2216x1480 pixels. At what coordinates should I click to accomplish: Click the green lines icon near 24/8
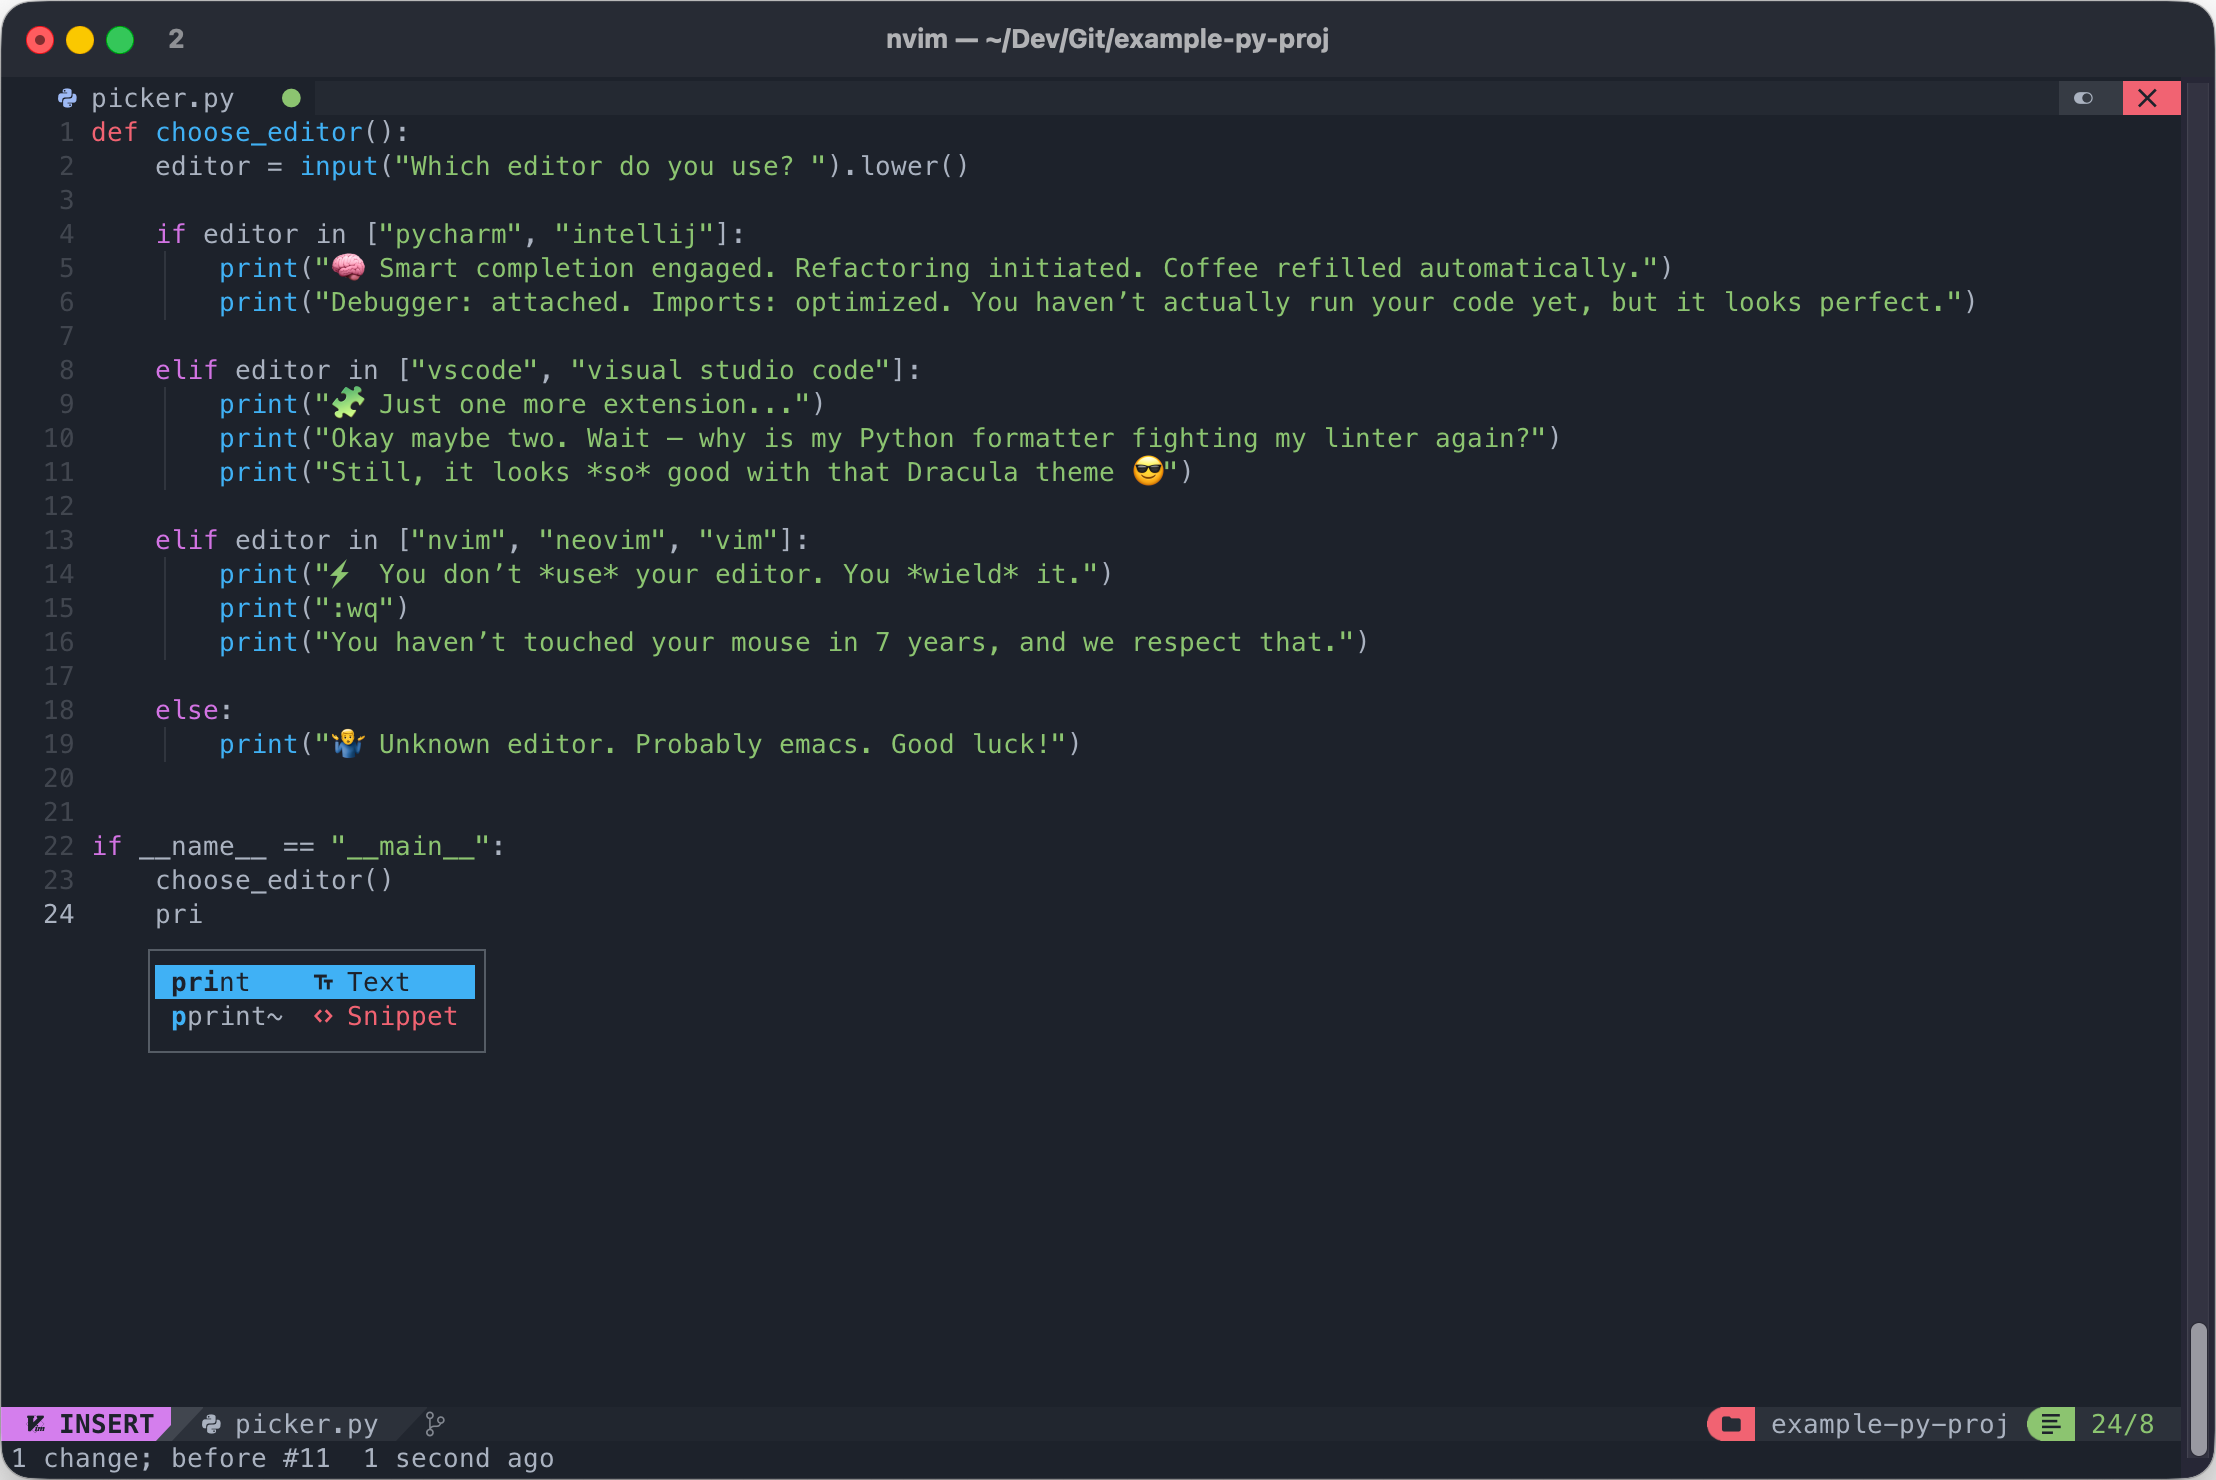pyautogui.click(x=2050, y=1424)
